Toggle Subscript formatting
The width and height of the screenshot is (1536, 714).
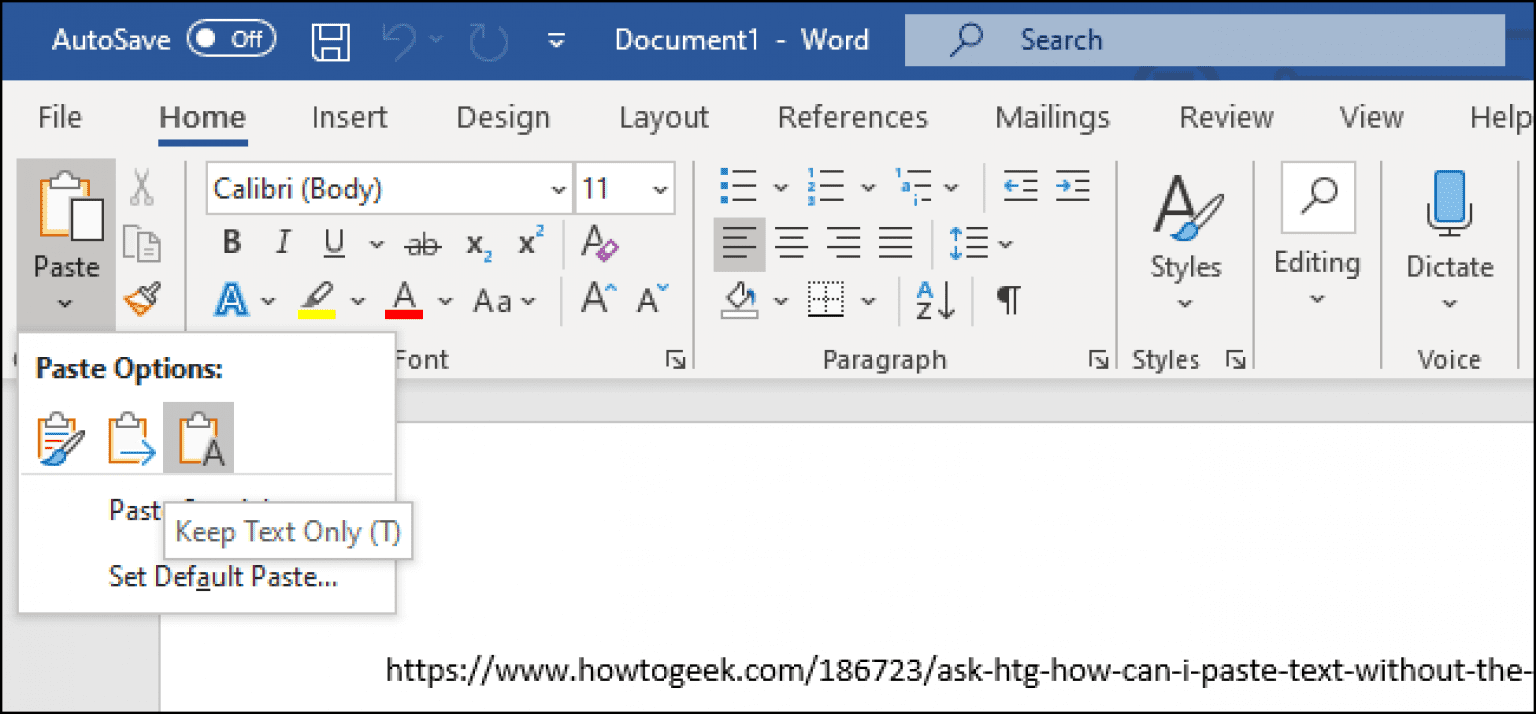point(479,244)
